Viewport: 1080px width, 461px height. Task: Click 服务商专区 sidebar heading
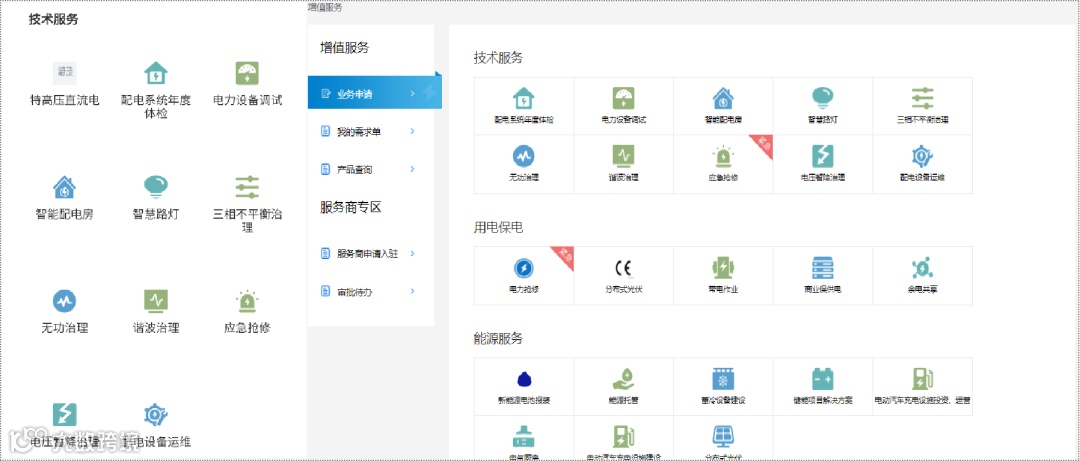pos(351,207)
